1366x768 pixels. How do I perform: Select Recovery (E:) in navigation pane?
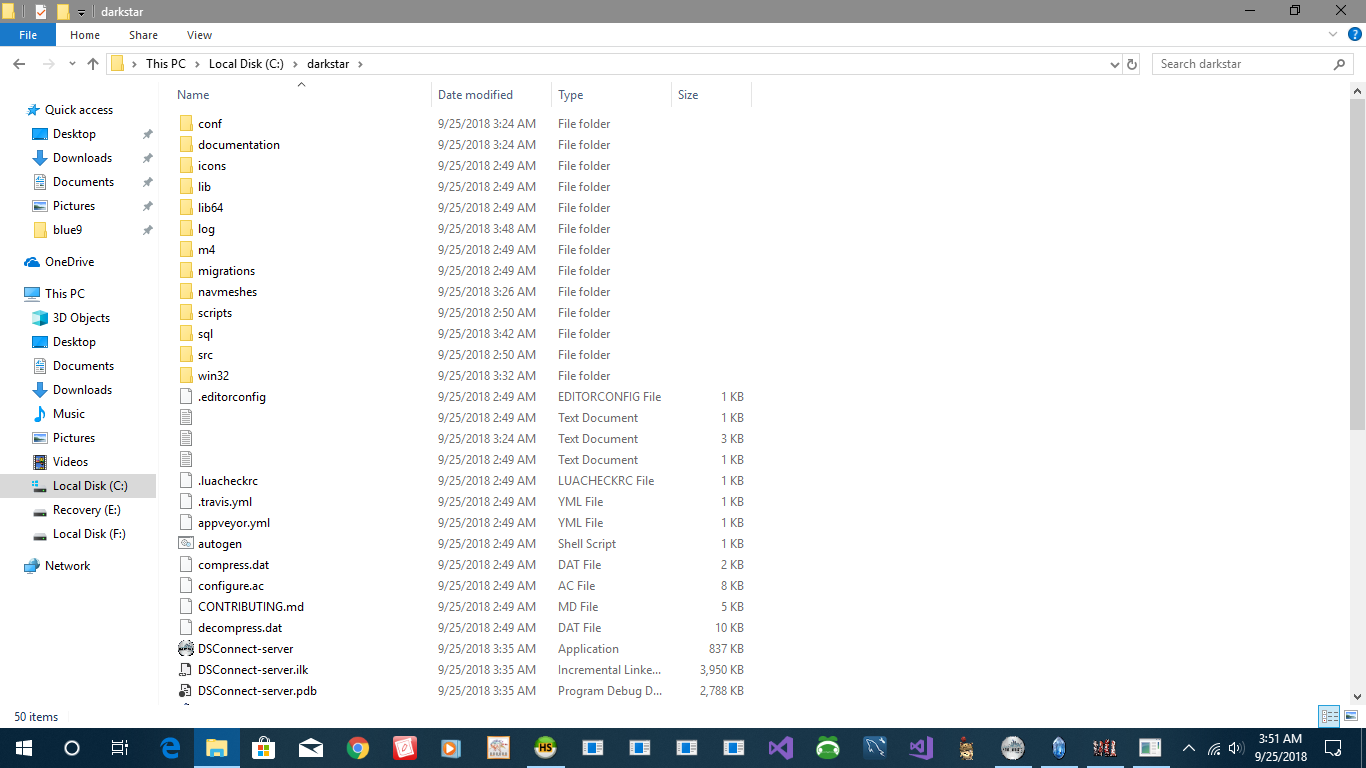[x=86, y=510]
